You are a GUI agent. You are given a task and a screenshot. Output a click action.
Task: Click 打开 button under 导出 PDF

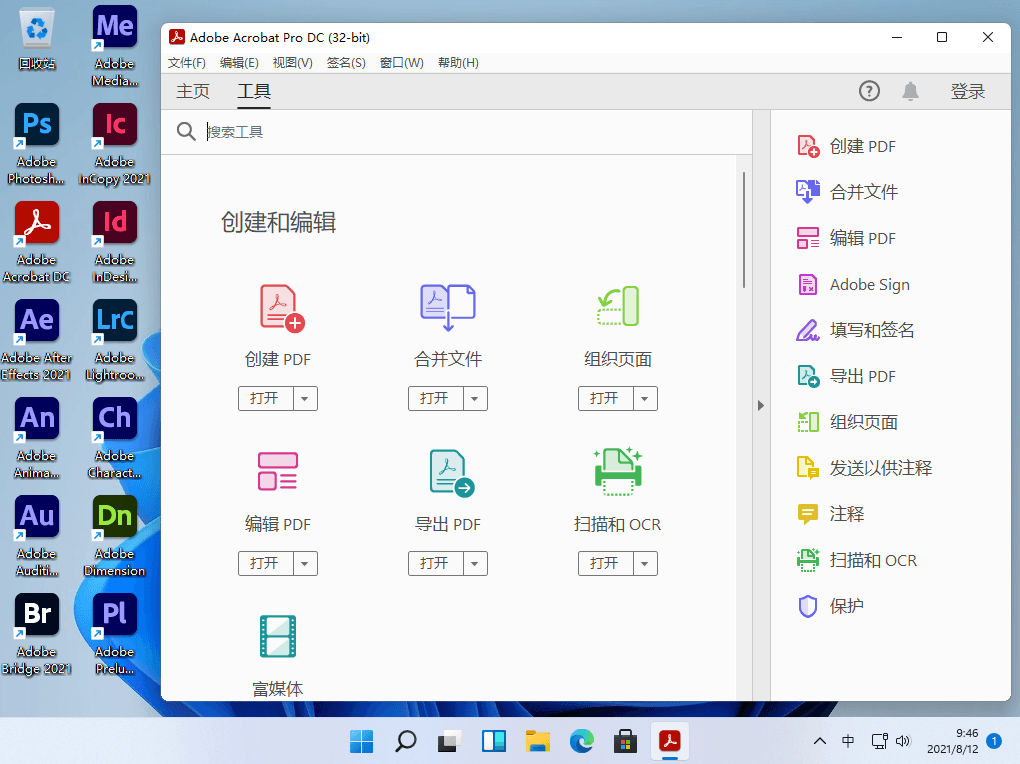point(435,564)
